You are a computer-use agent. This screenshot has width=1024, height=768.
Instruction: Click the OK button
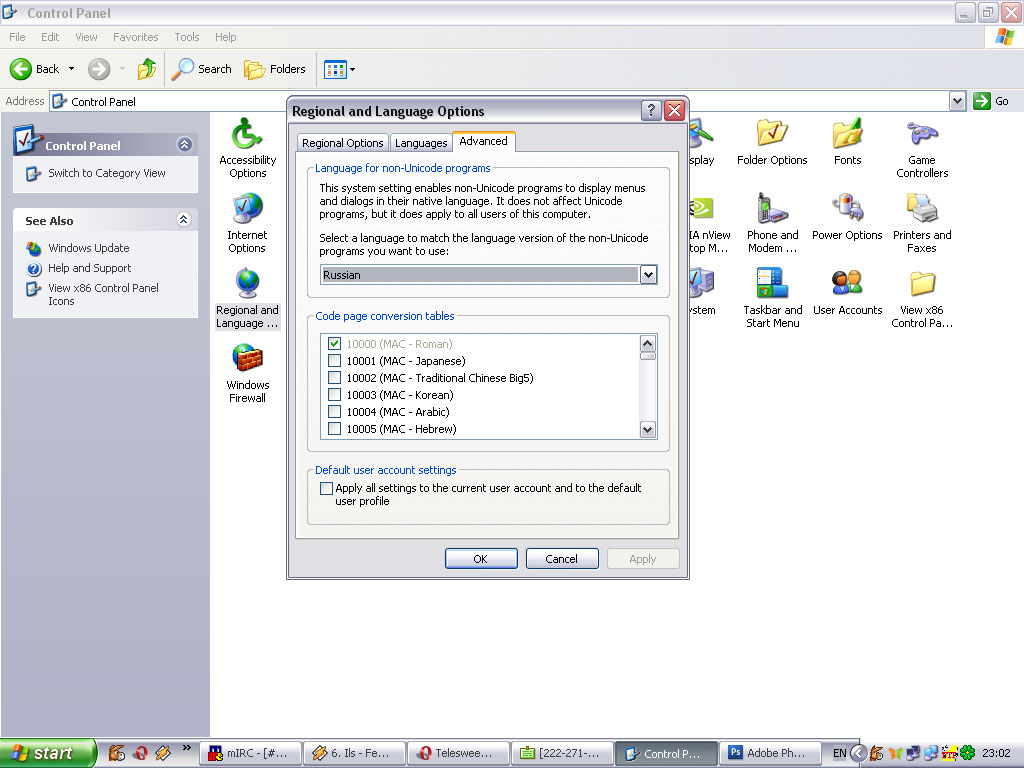tap(481, 559)
